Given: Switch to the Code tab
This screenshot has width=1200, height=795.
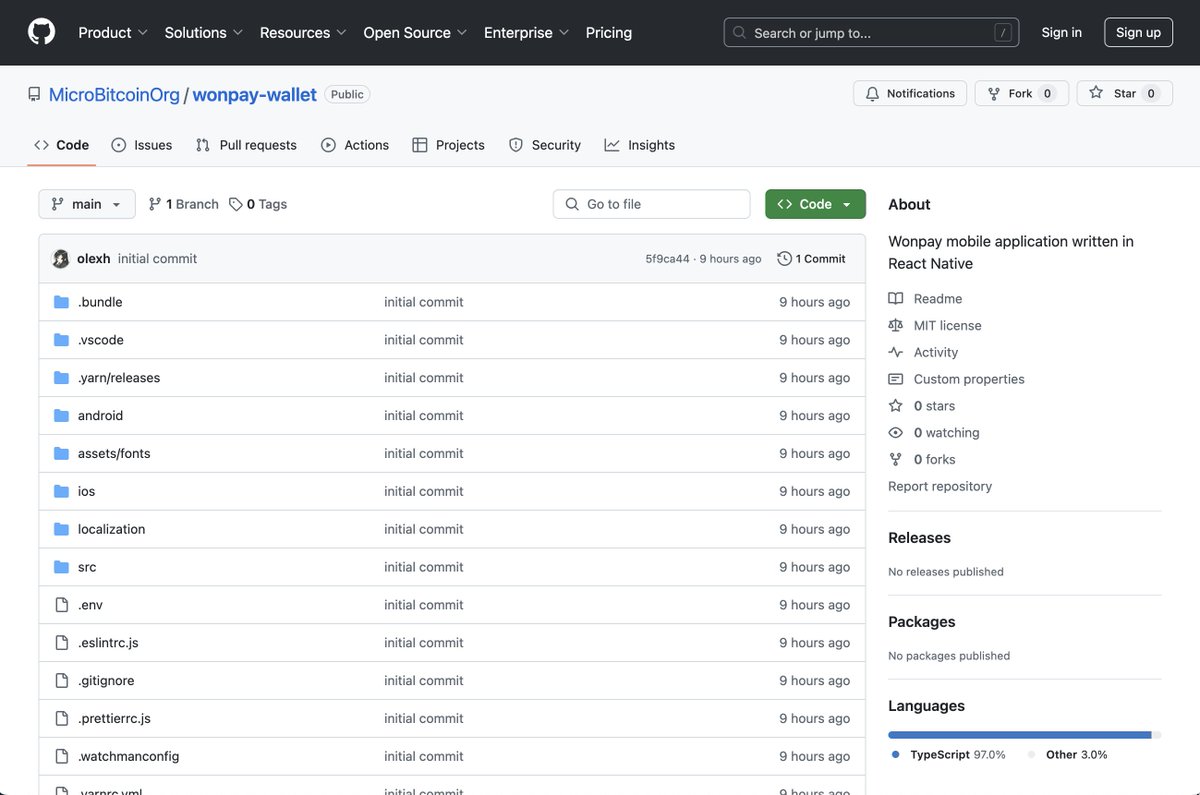Looking at the screenshot, I should click(x=62, y=145).
